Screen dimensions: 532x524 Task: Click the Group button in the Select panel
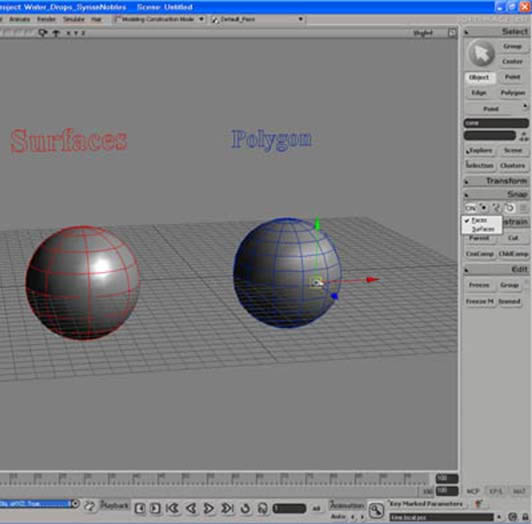[512, 46]
